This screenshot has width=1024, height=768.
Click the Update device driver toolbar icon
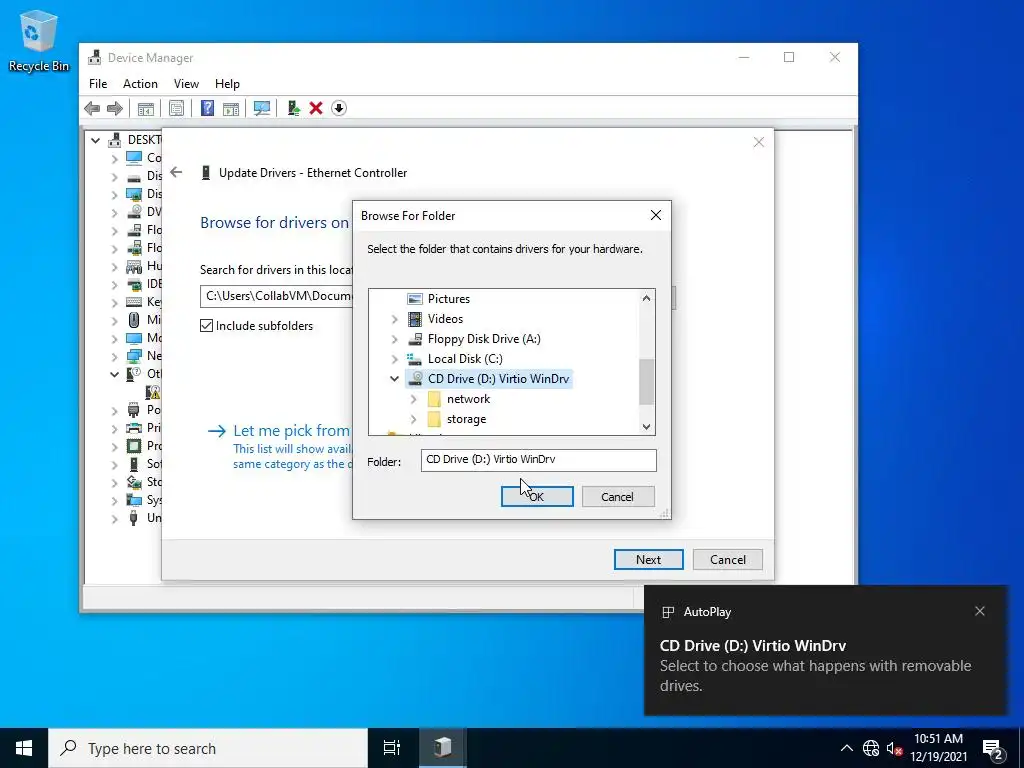pyautogui.click(x=293, y=108)
